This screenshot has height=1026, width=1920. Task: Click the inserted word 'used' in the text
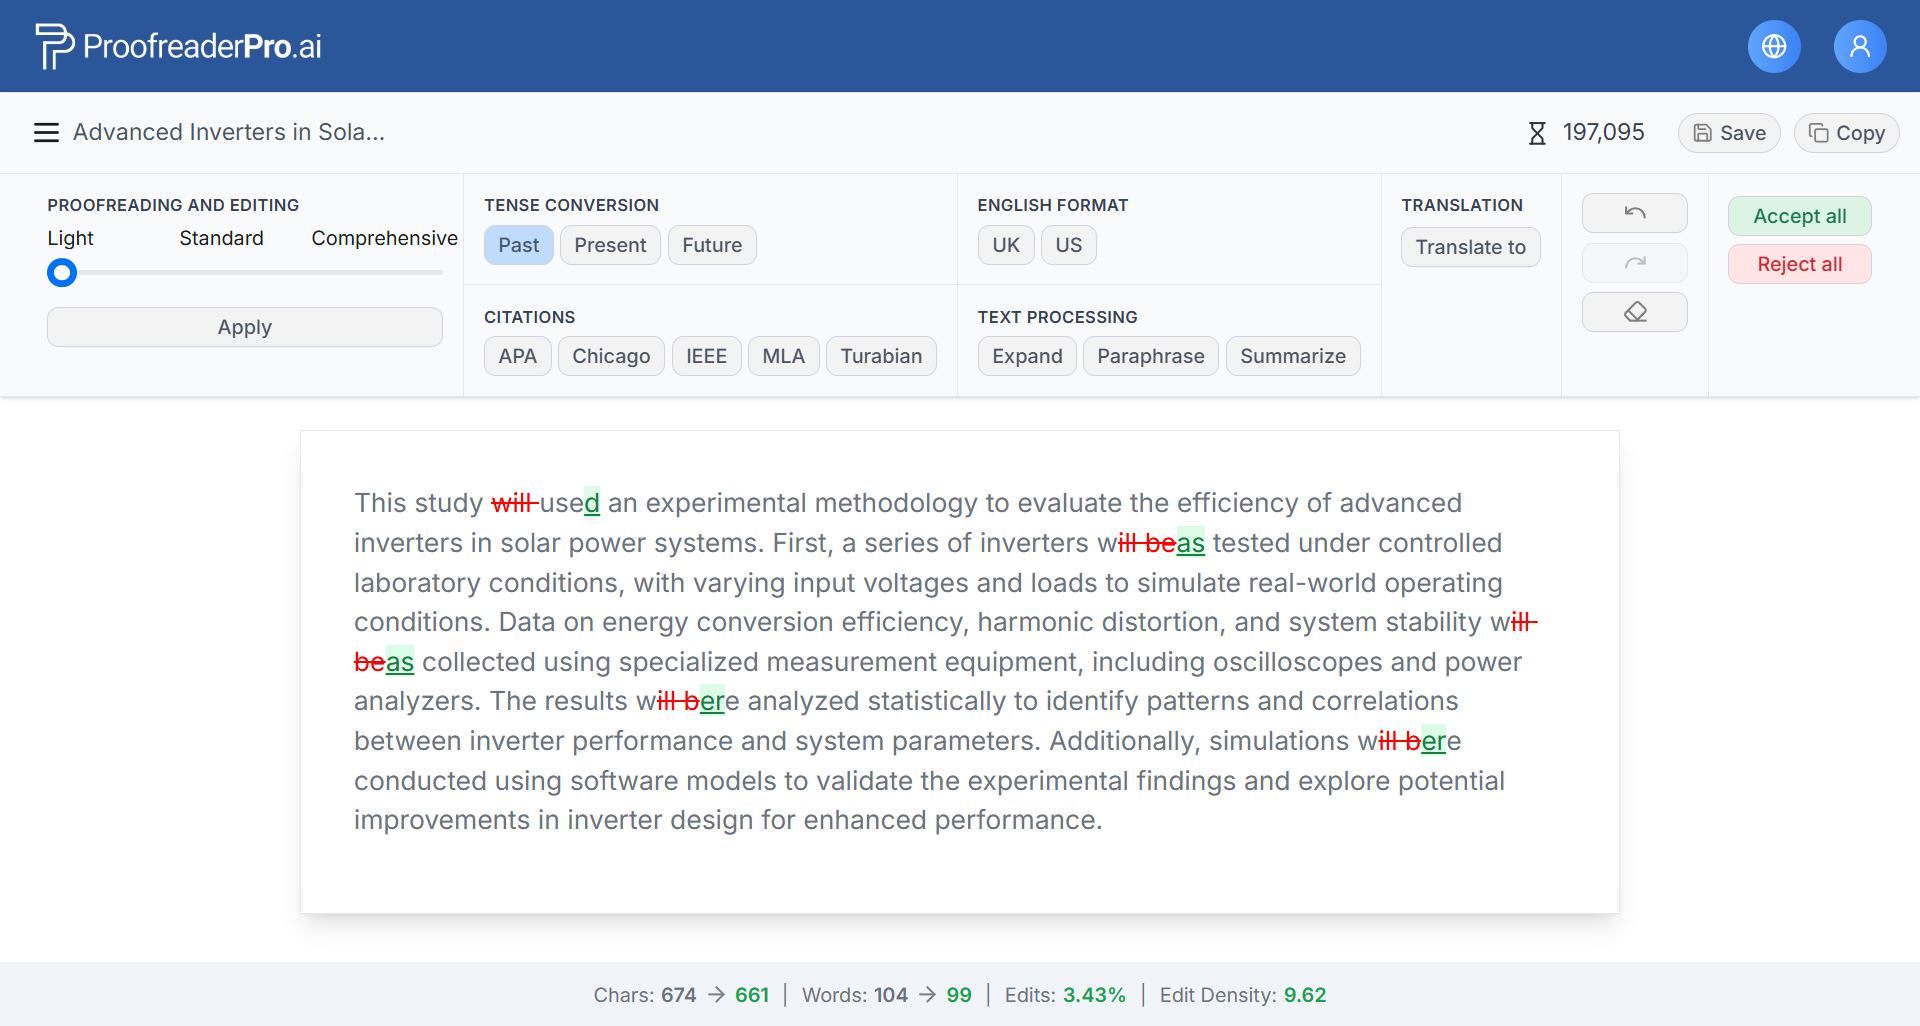pos(570,503)
